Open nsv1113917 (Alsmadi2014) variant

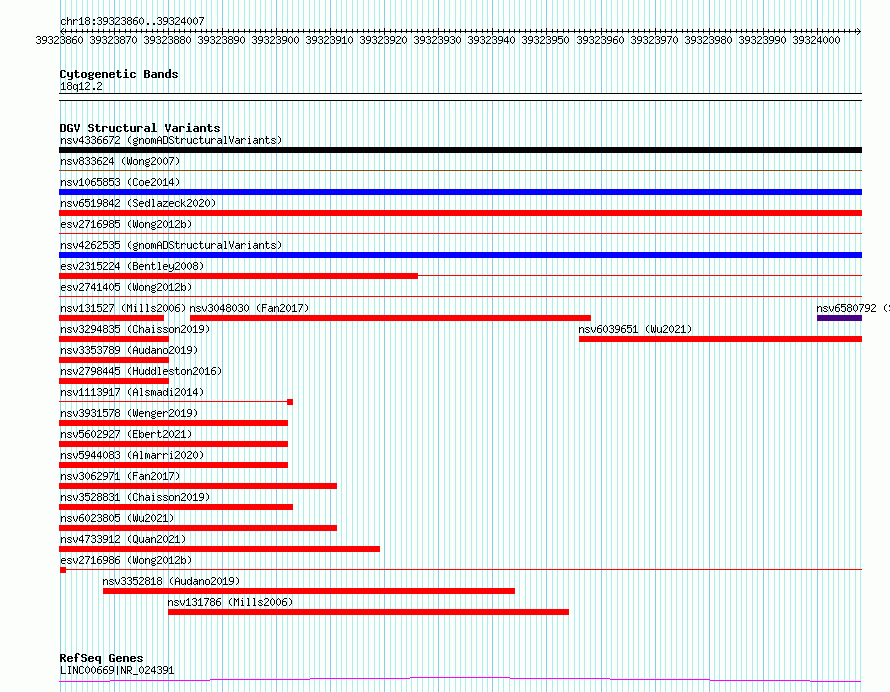tap(132, 392)
